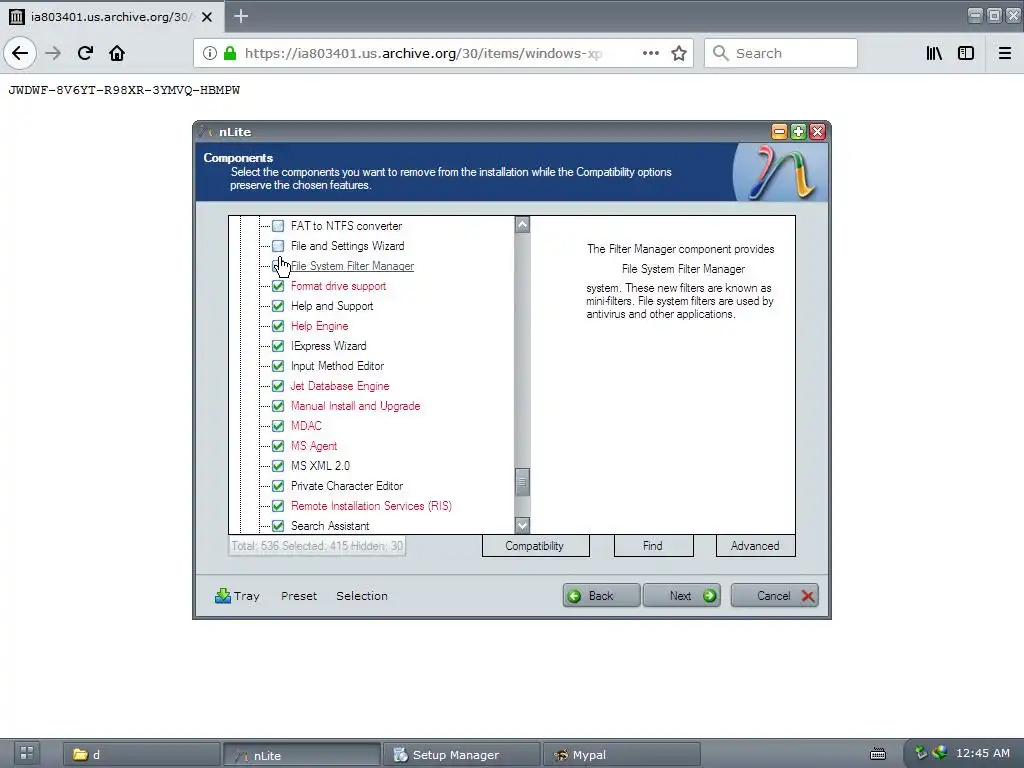The image size is (1024, 768).
Task: Click the Tray download icon in nLite
Action: [x=223, y=596]
